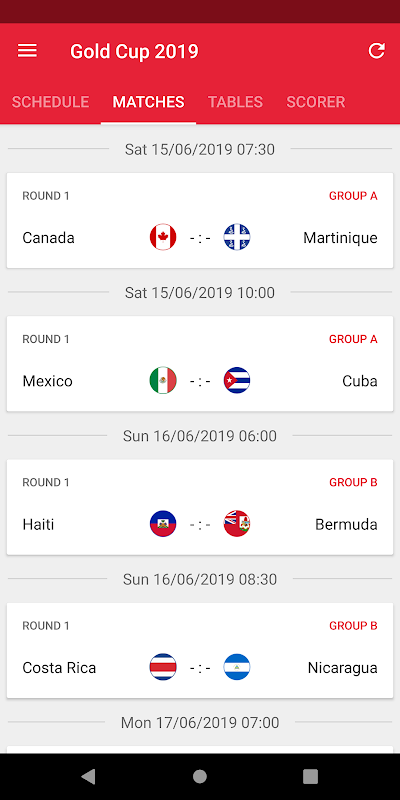Tap Group B label on Haiti match
400x800 pixels.
click(353, 483)
